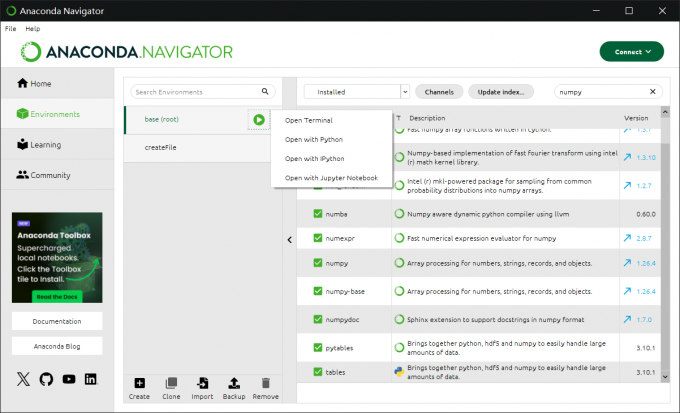This screenshot has height=413, width=680.
Task: Open the Installed filter dropdown
Action: click(356, 92)
